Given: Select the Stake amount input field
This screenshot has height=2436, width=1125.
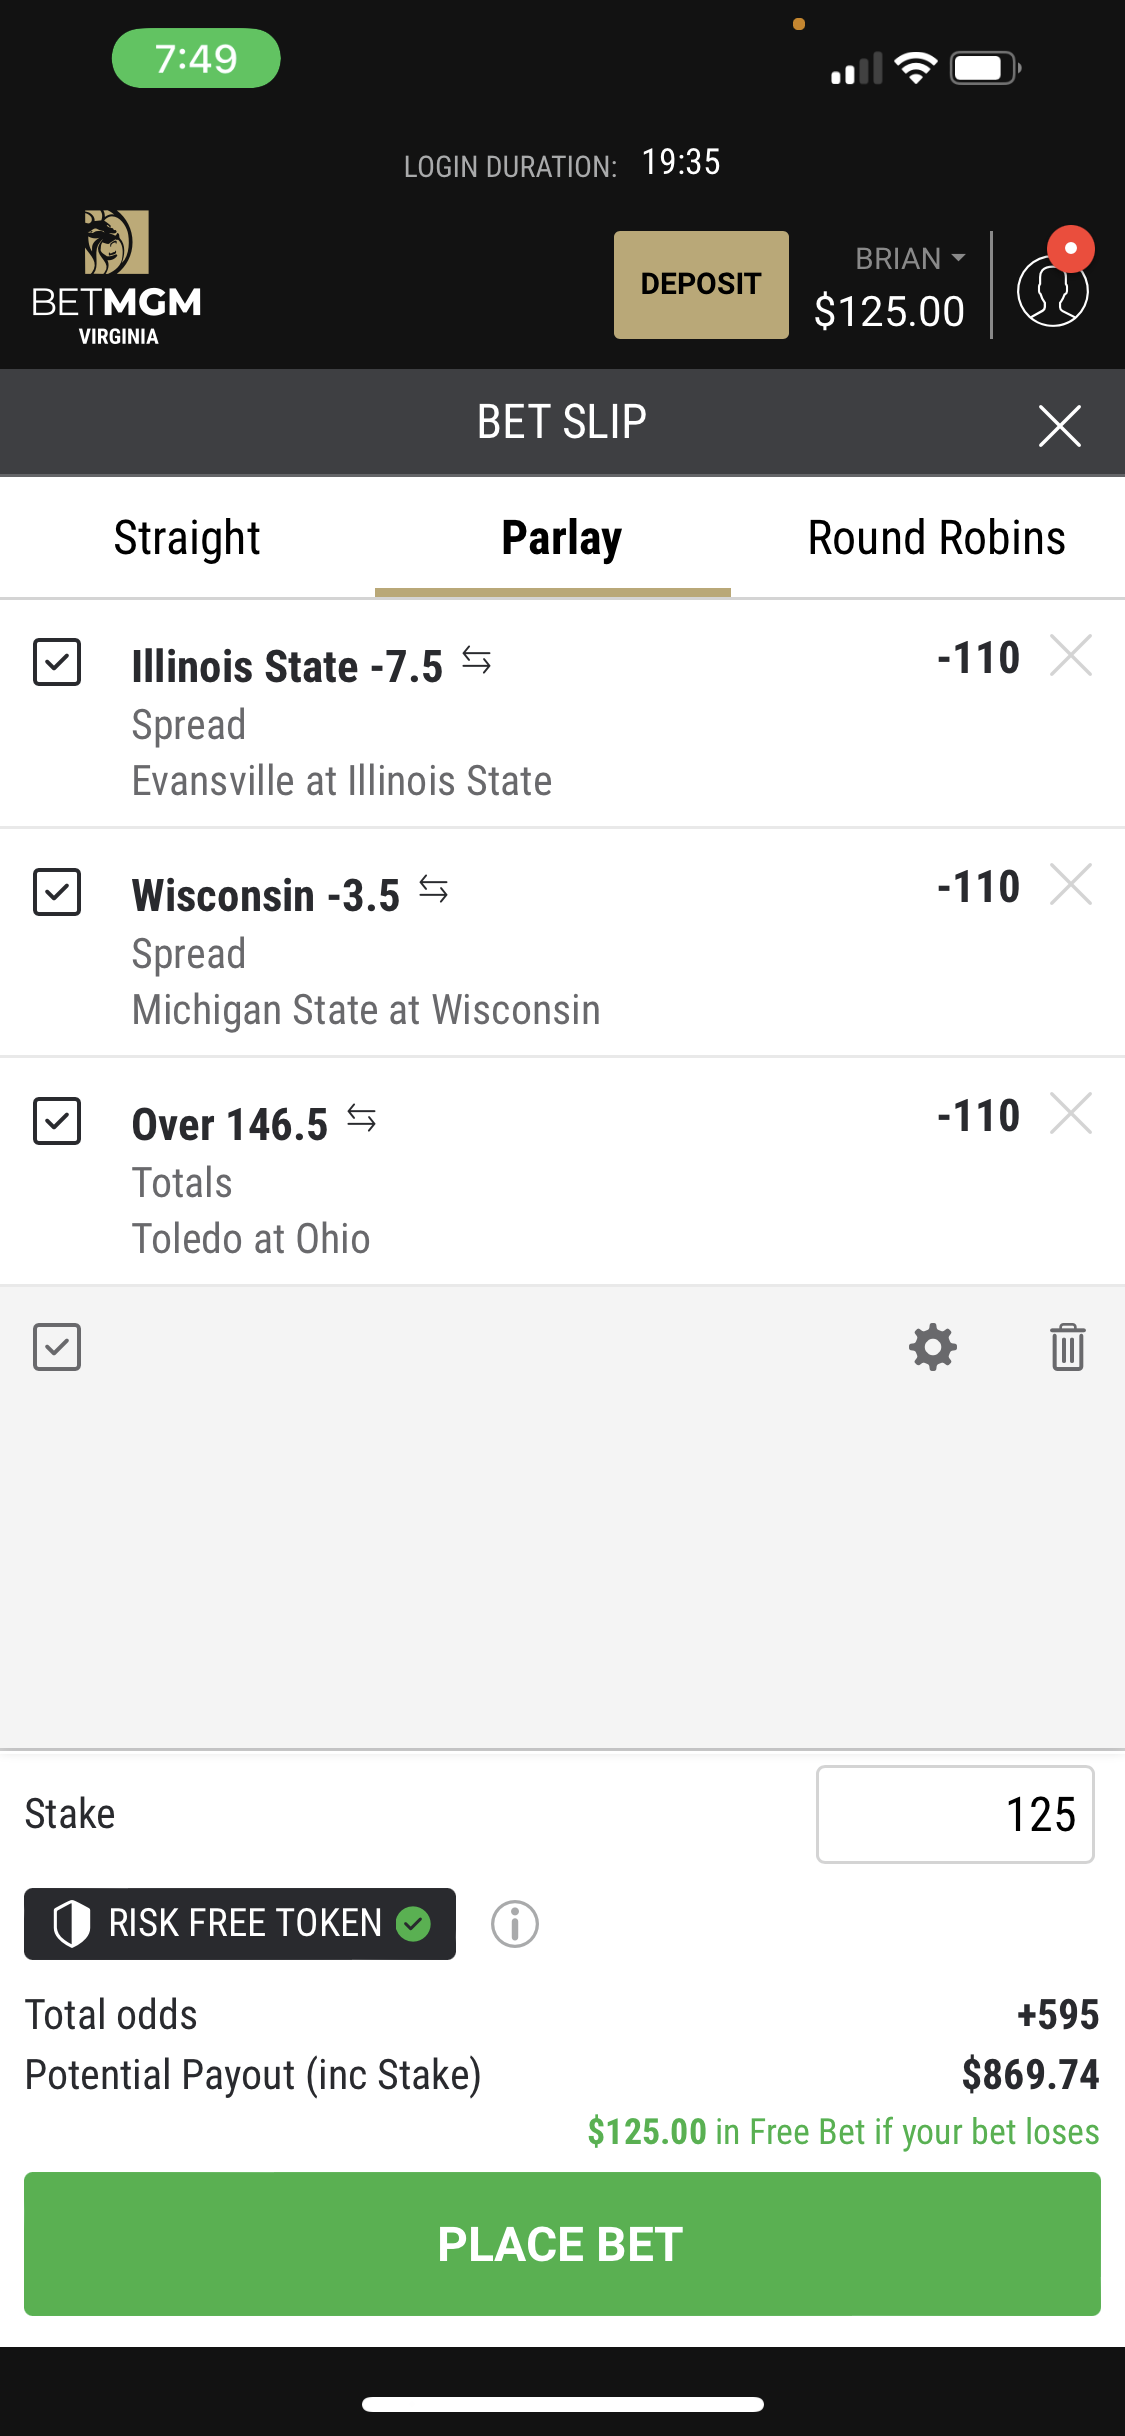Looking at the screenshot, I should (955, 1814).
